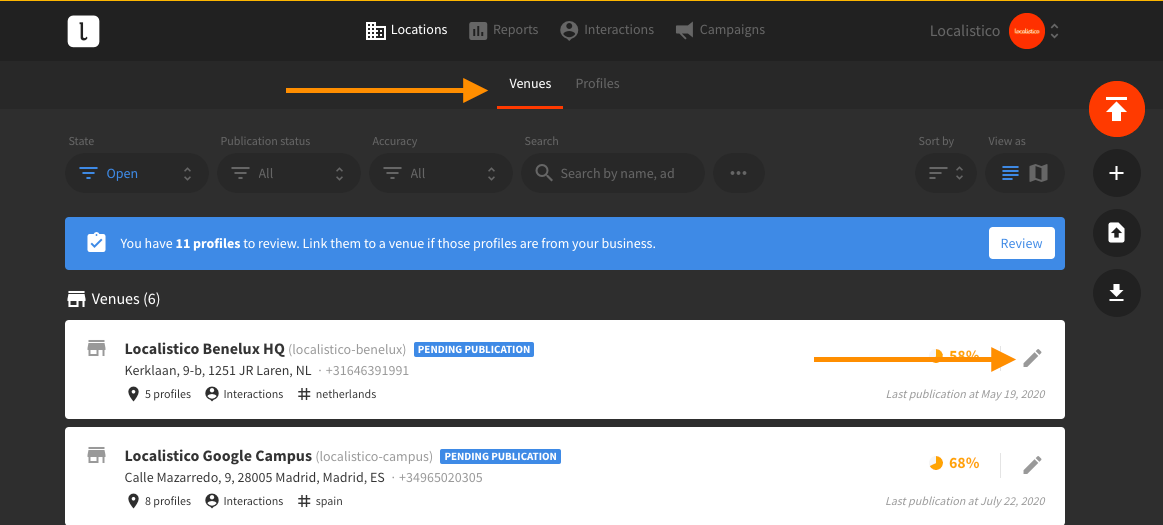The image size is (1163, 525).
Task: Switch to the Venues tab
Action: pyautogui.click(x=530, y=84)
